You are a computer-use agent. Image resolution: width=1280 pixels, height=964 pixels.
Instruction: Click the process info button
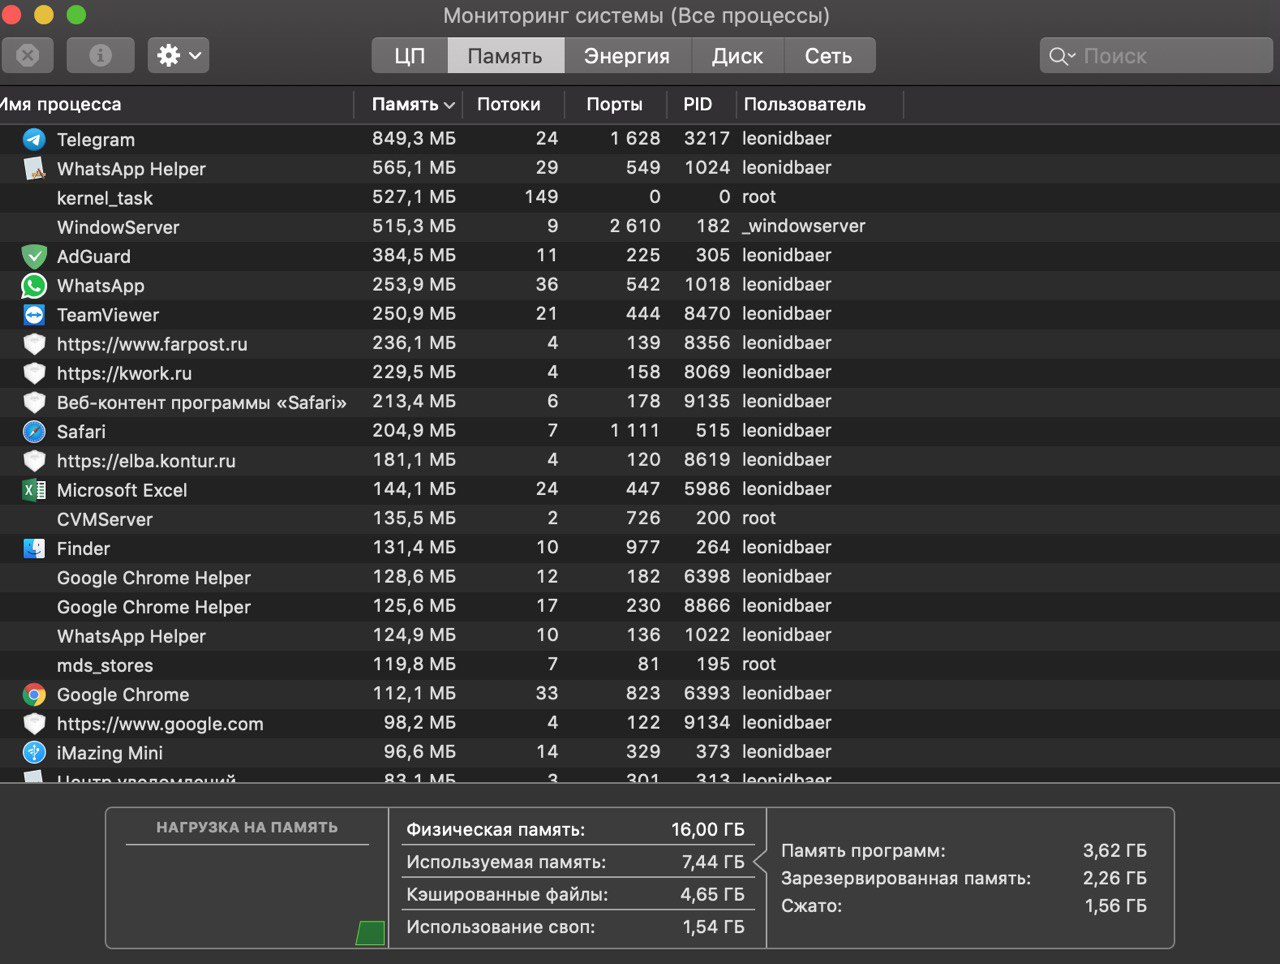pos(100,55)
